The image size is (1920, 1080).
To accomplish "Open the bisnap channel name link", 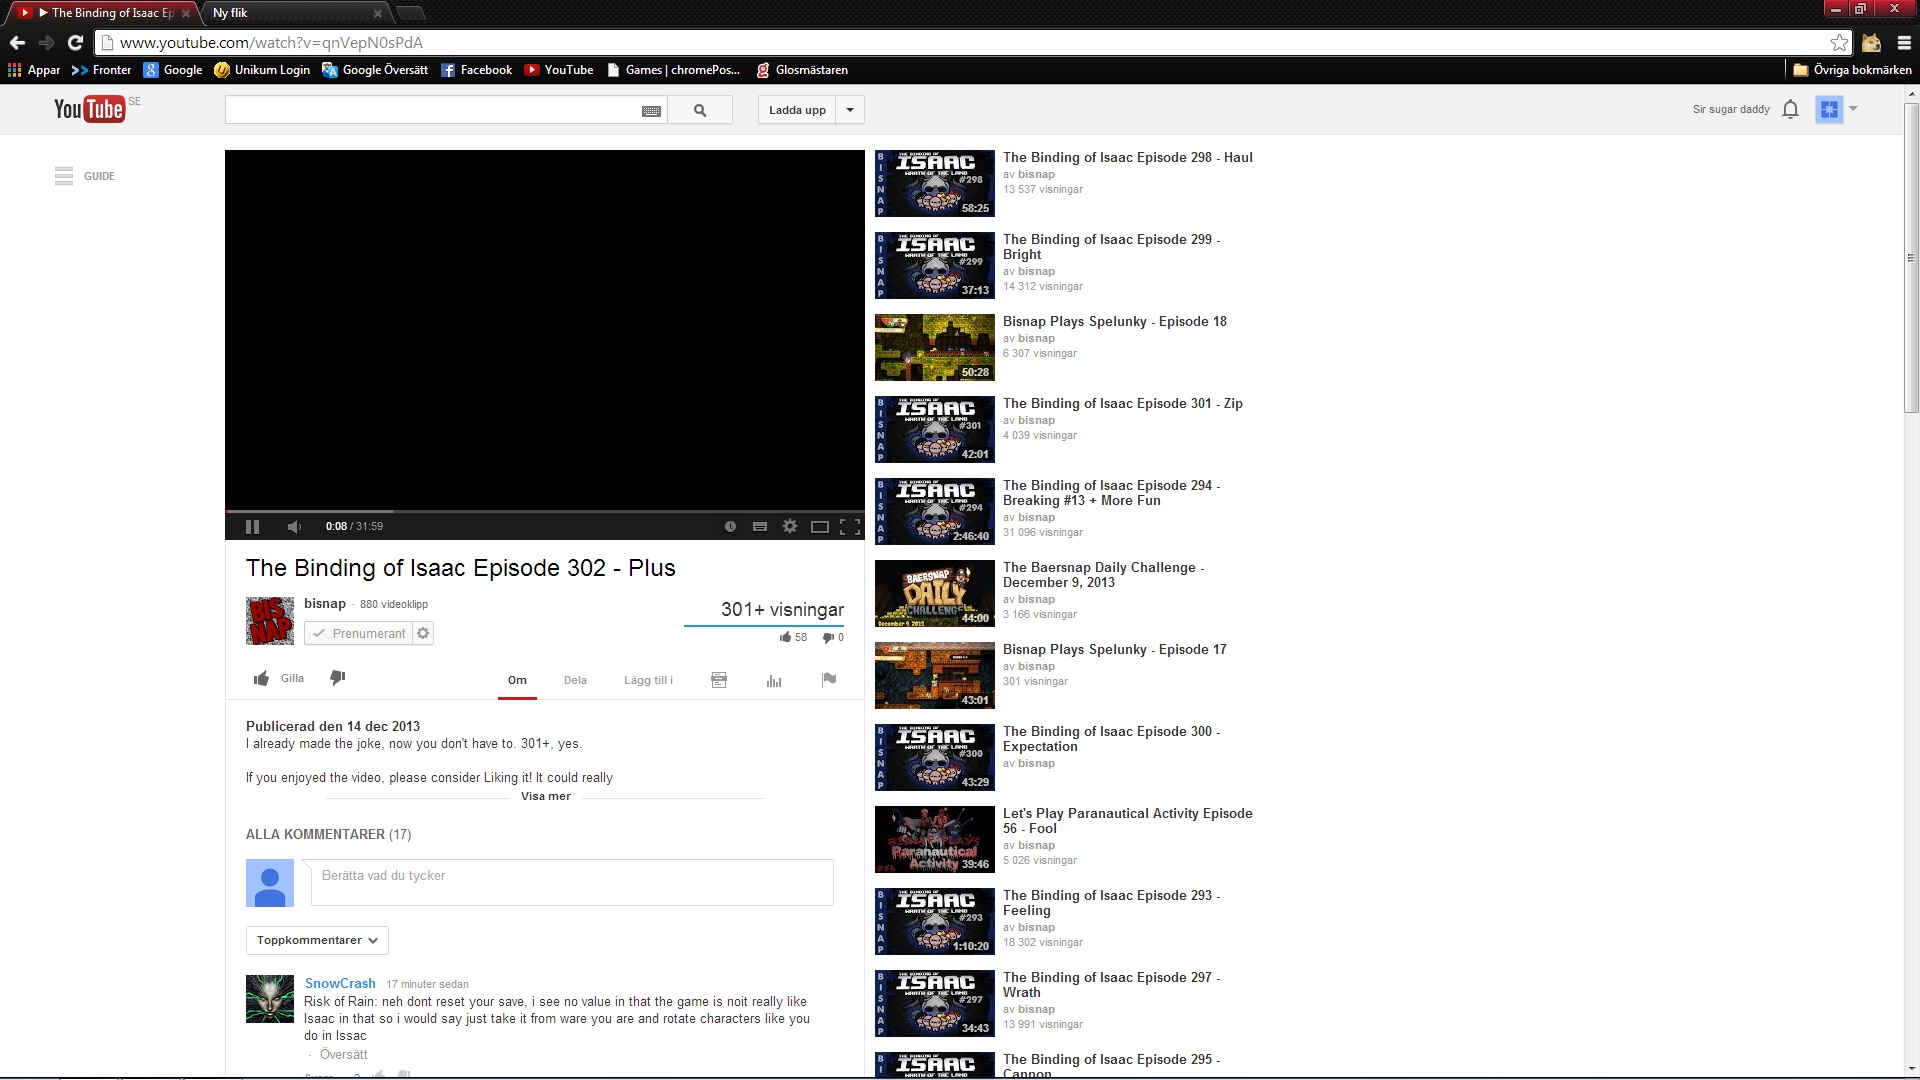I will 325,603.
